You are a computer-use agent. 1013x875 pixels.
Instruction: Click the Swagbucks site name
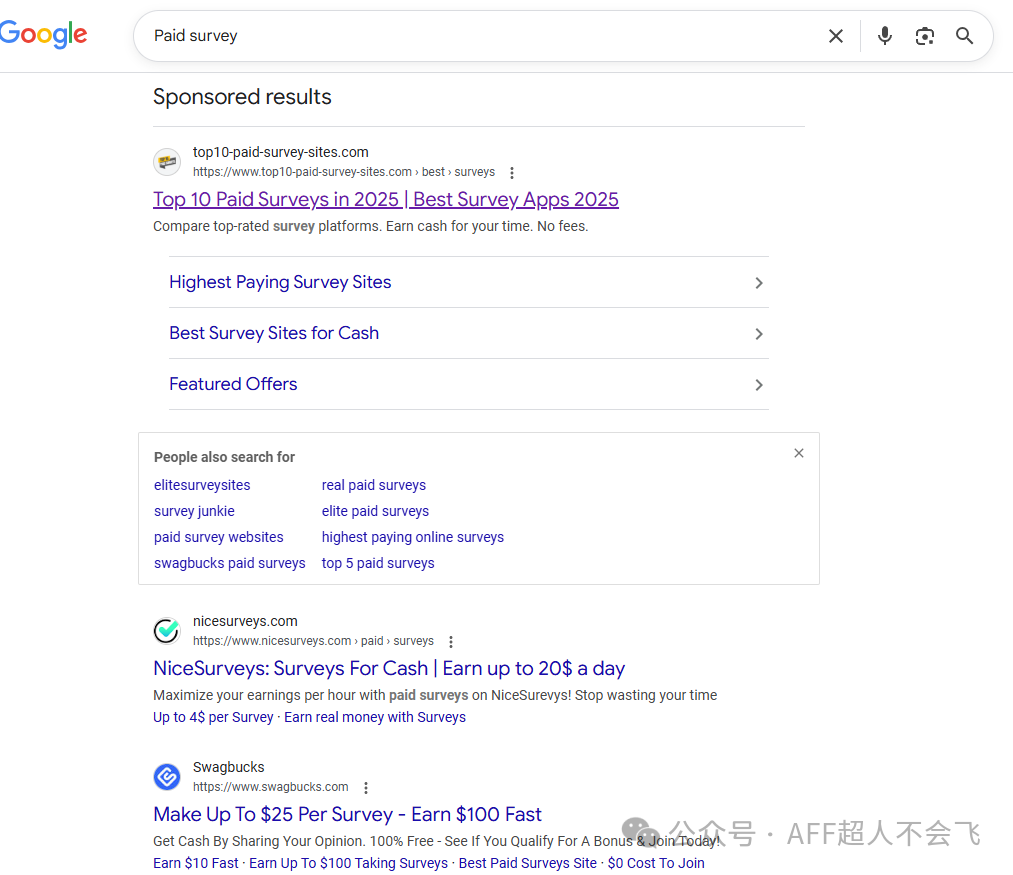(229, 767)
